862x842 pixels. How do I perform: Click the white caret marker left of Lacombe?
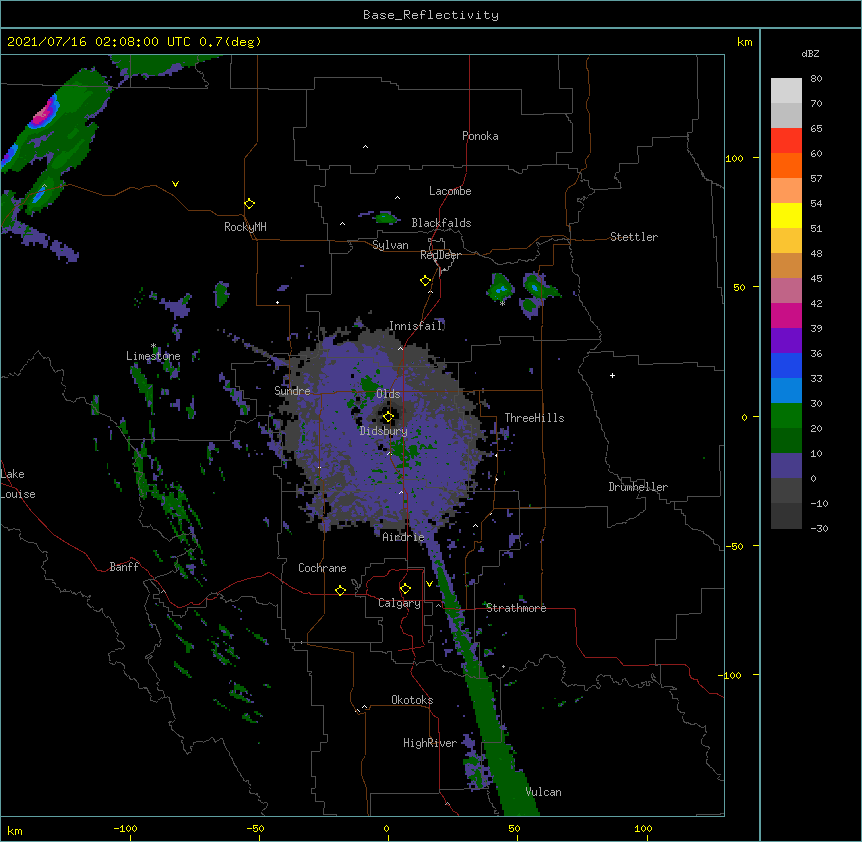pyautogui.click(x=397, y=198)
